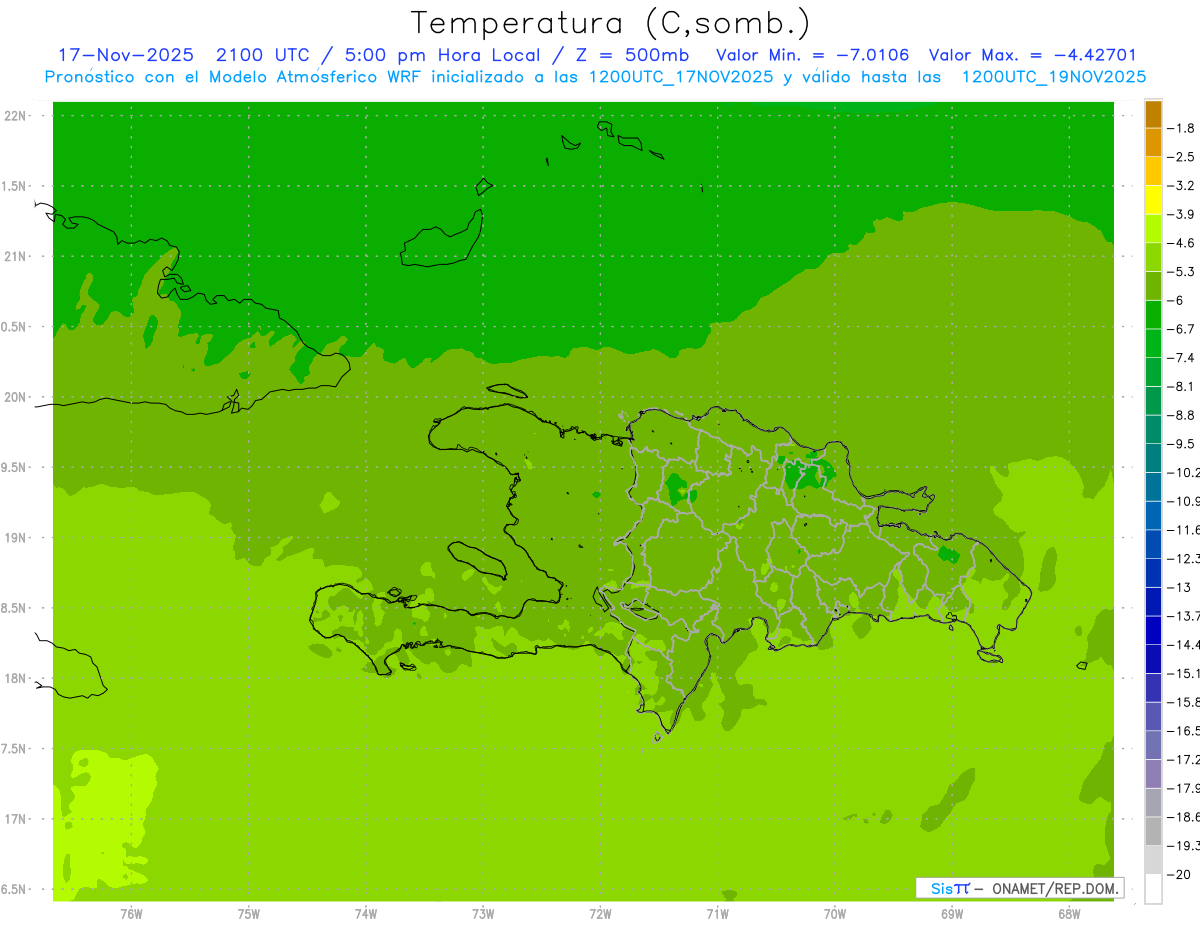Click the '-8.1' color bar label

(1181, 386)
